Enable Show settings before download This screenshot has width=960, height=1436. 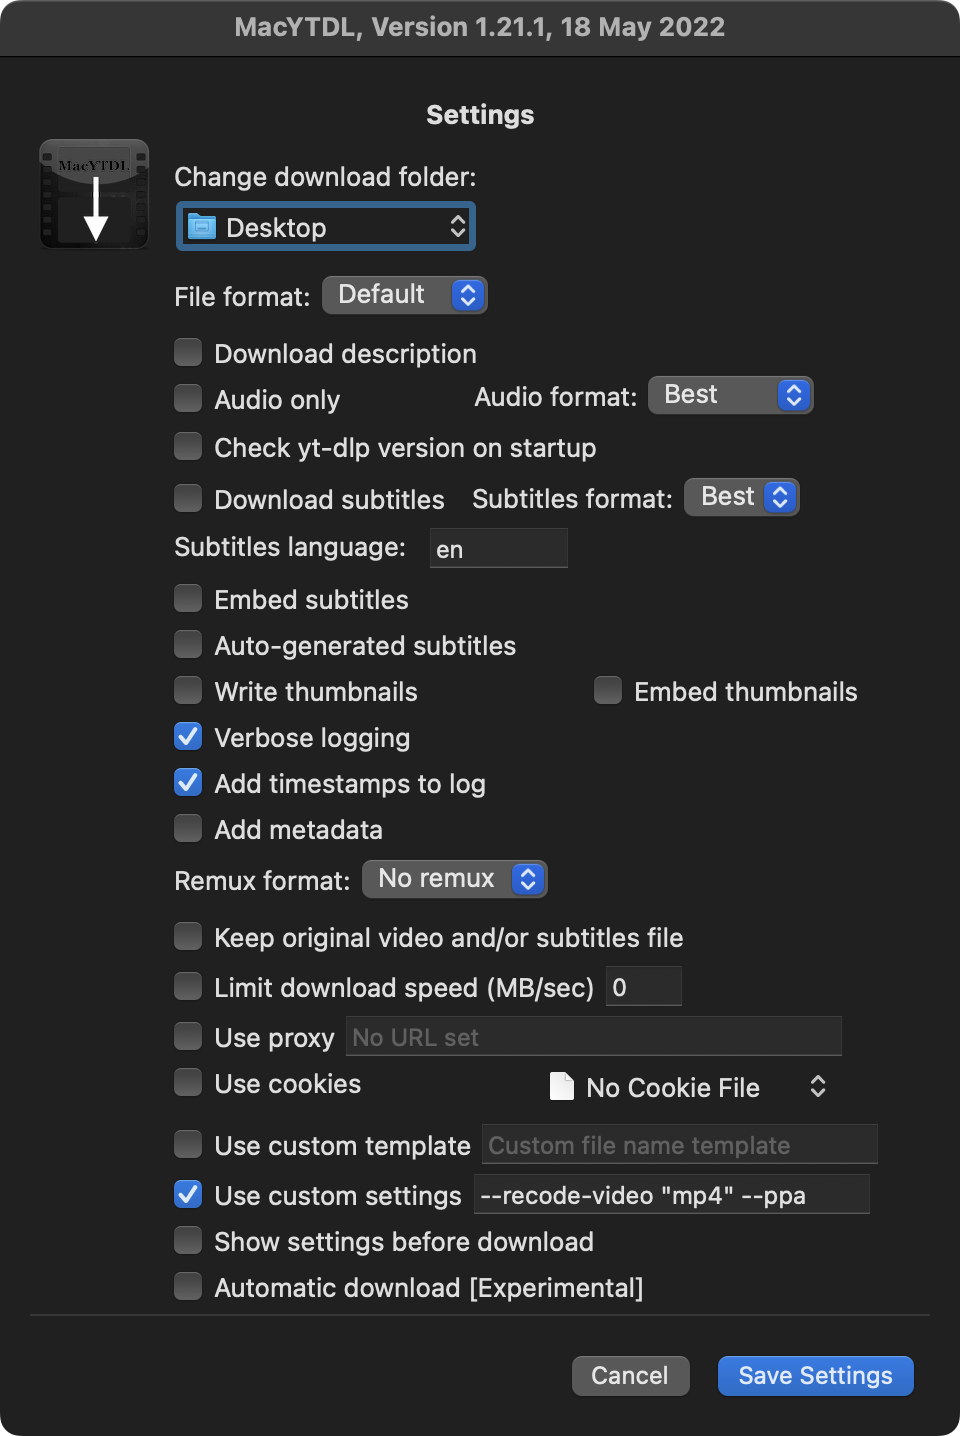[188, 1240]
